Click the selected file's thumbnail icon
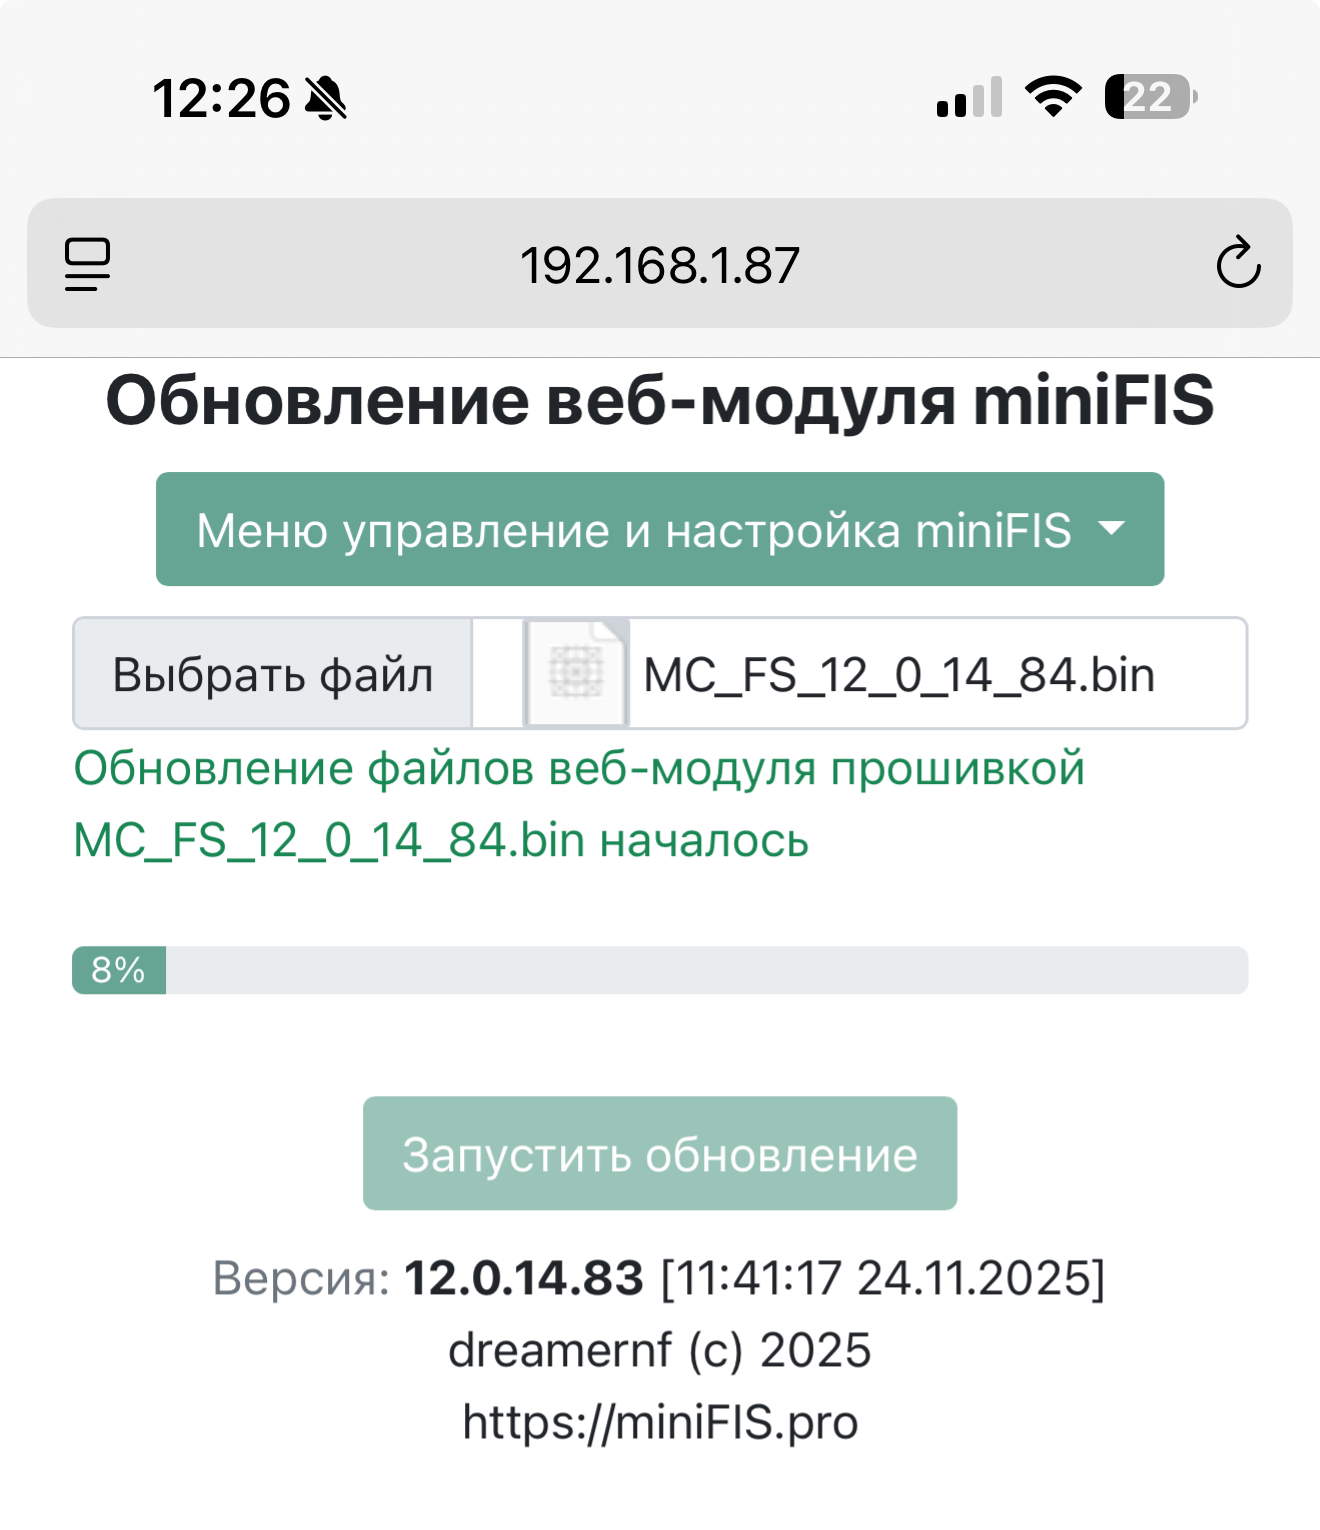 tap(577, 673)
